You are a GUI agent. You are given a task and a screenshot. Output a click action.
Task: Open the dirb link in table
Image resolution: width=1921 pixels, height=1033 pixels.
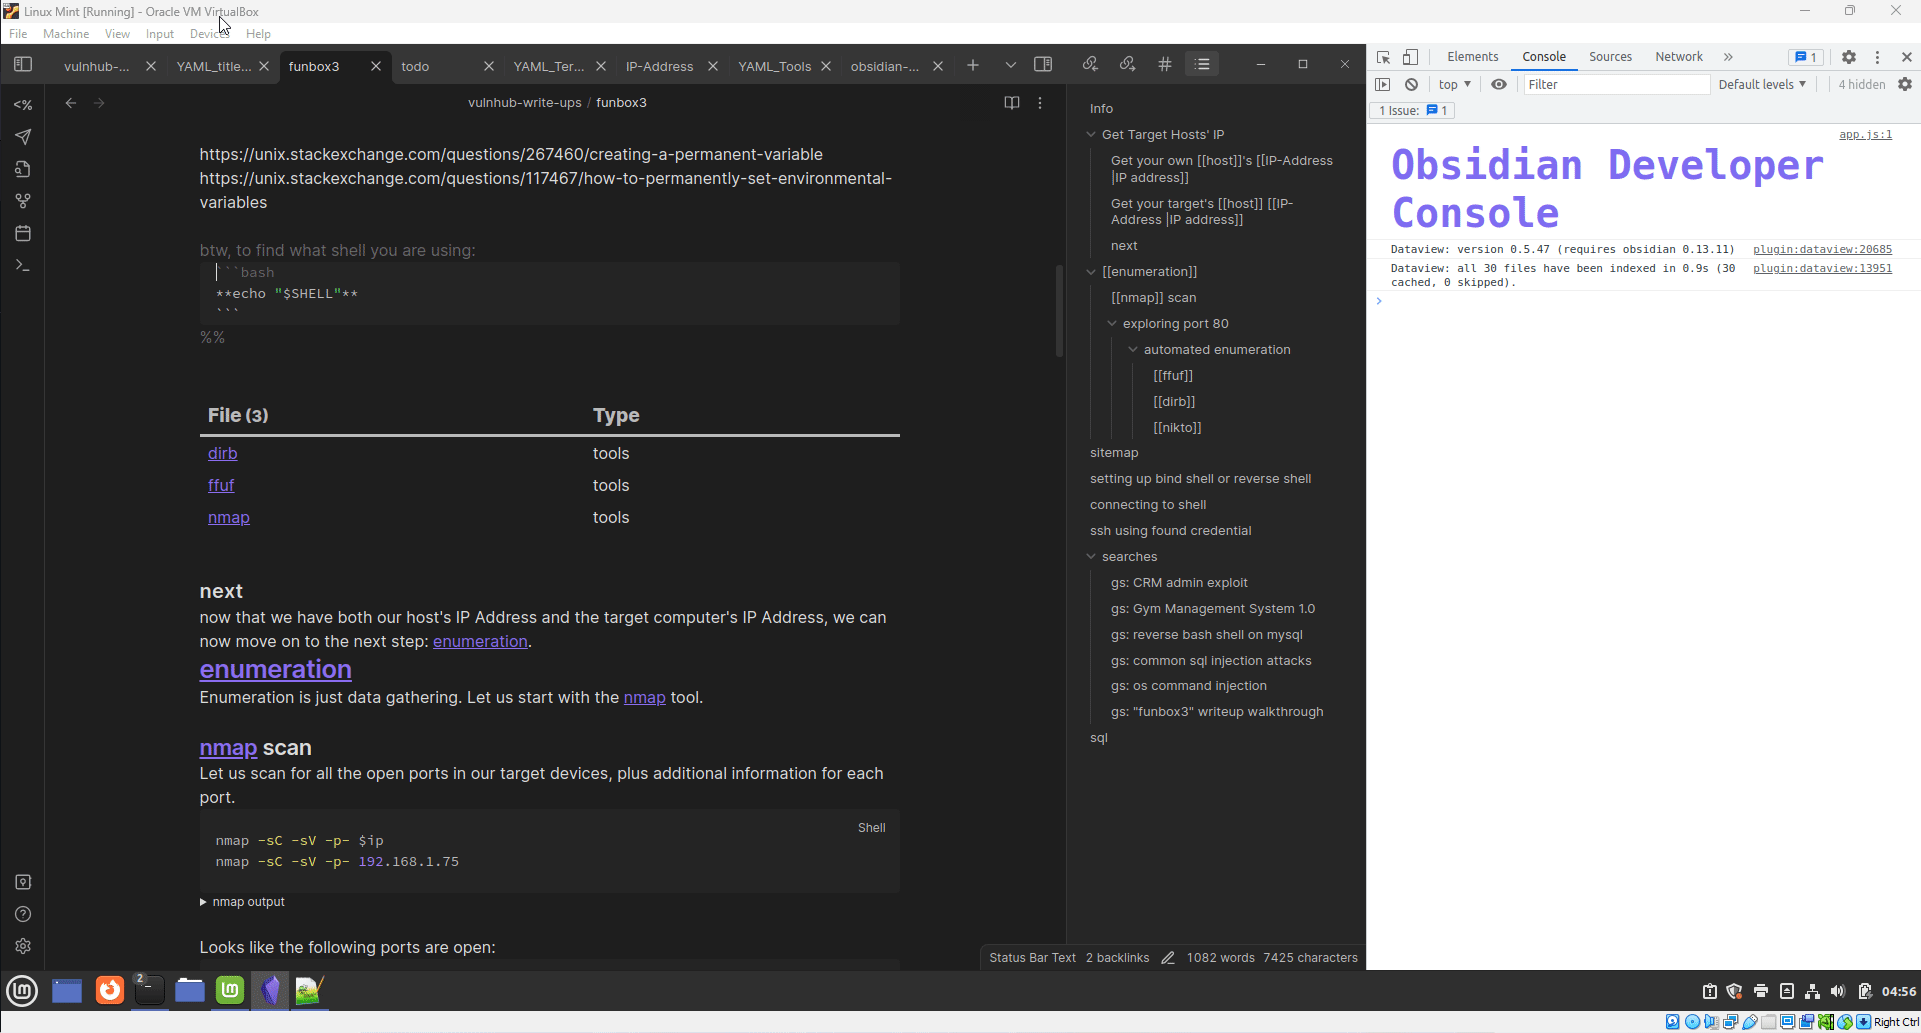point(223,454)
